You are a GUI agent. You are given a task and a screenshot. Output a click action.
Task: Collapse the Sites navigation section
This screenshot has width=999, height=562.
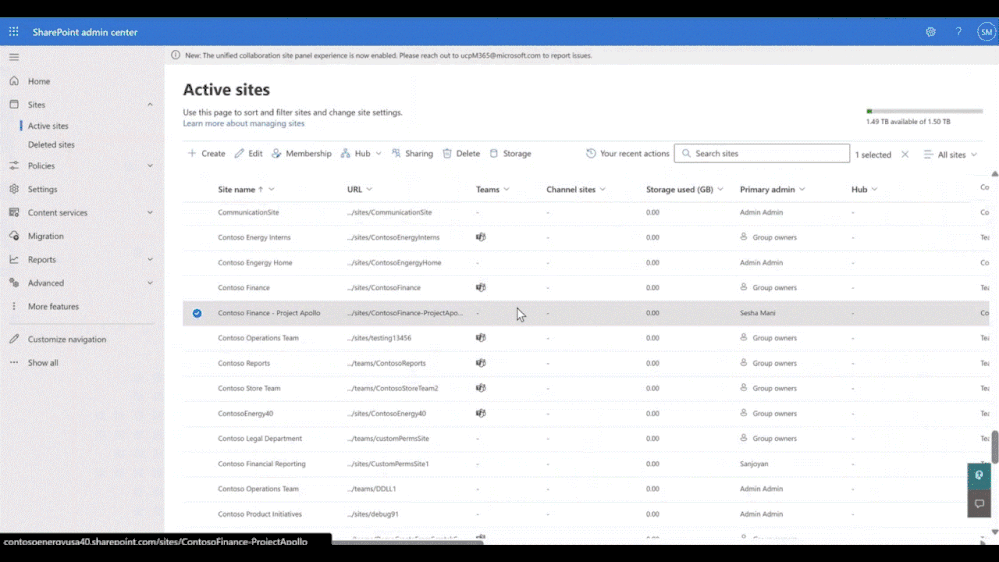(x=150, y=104)
